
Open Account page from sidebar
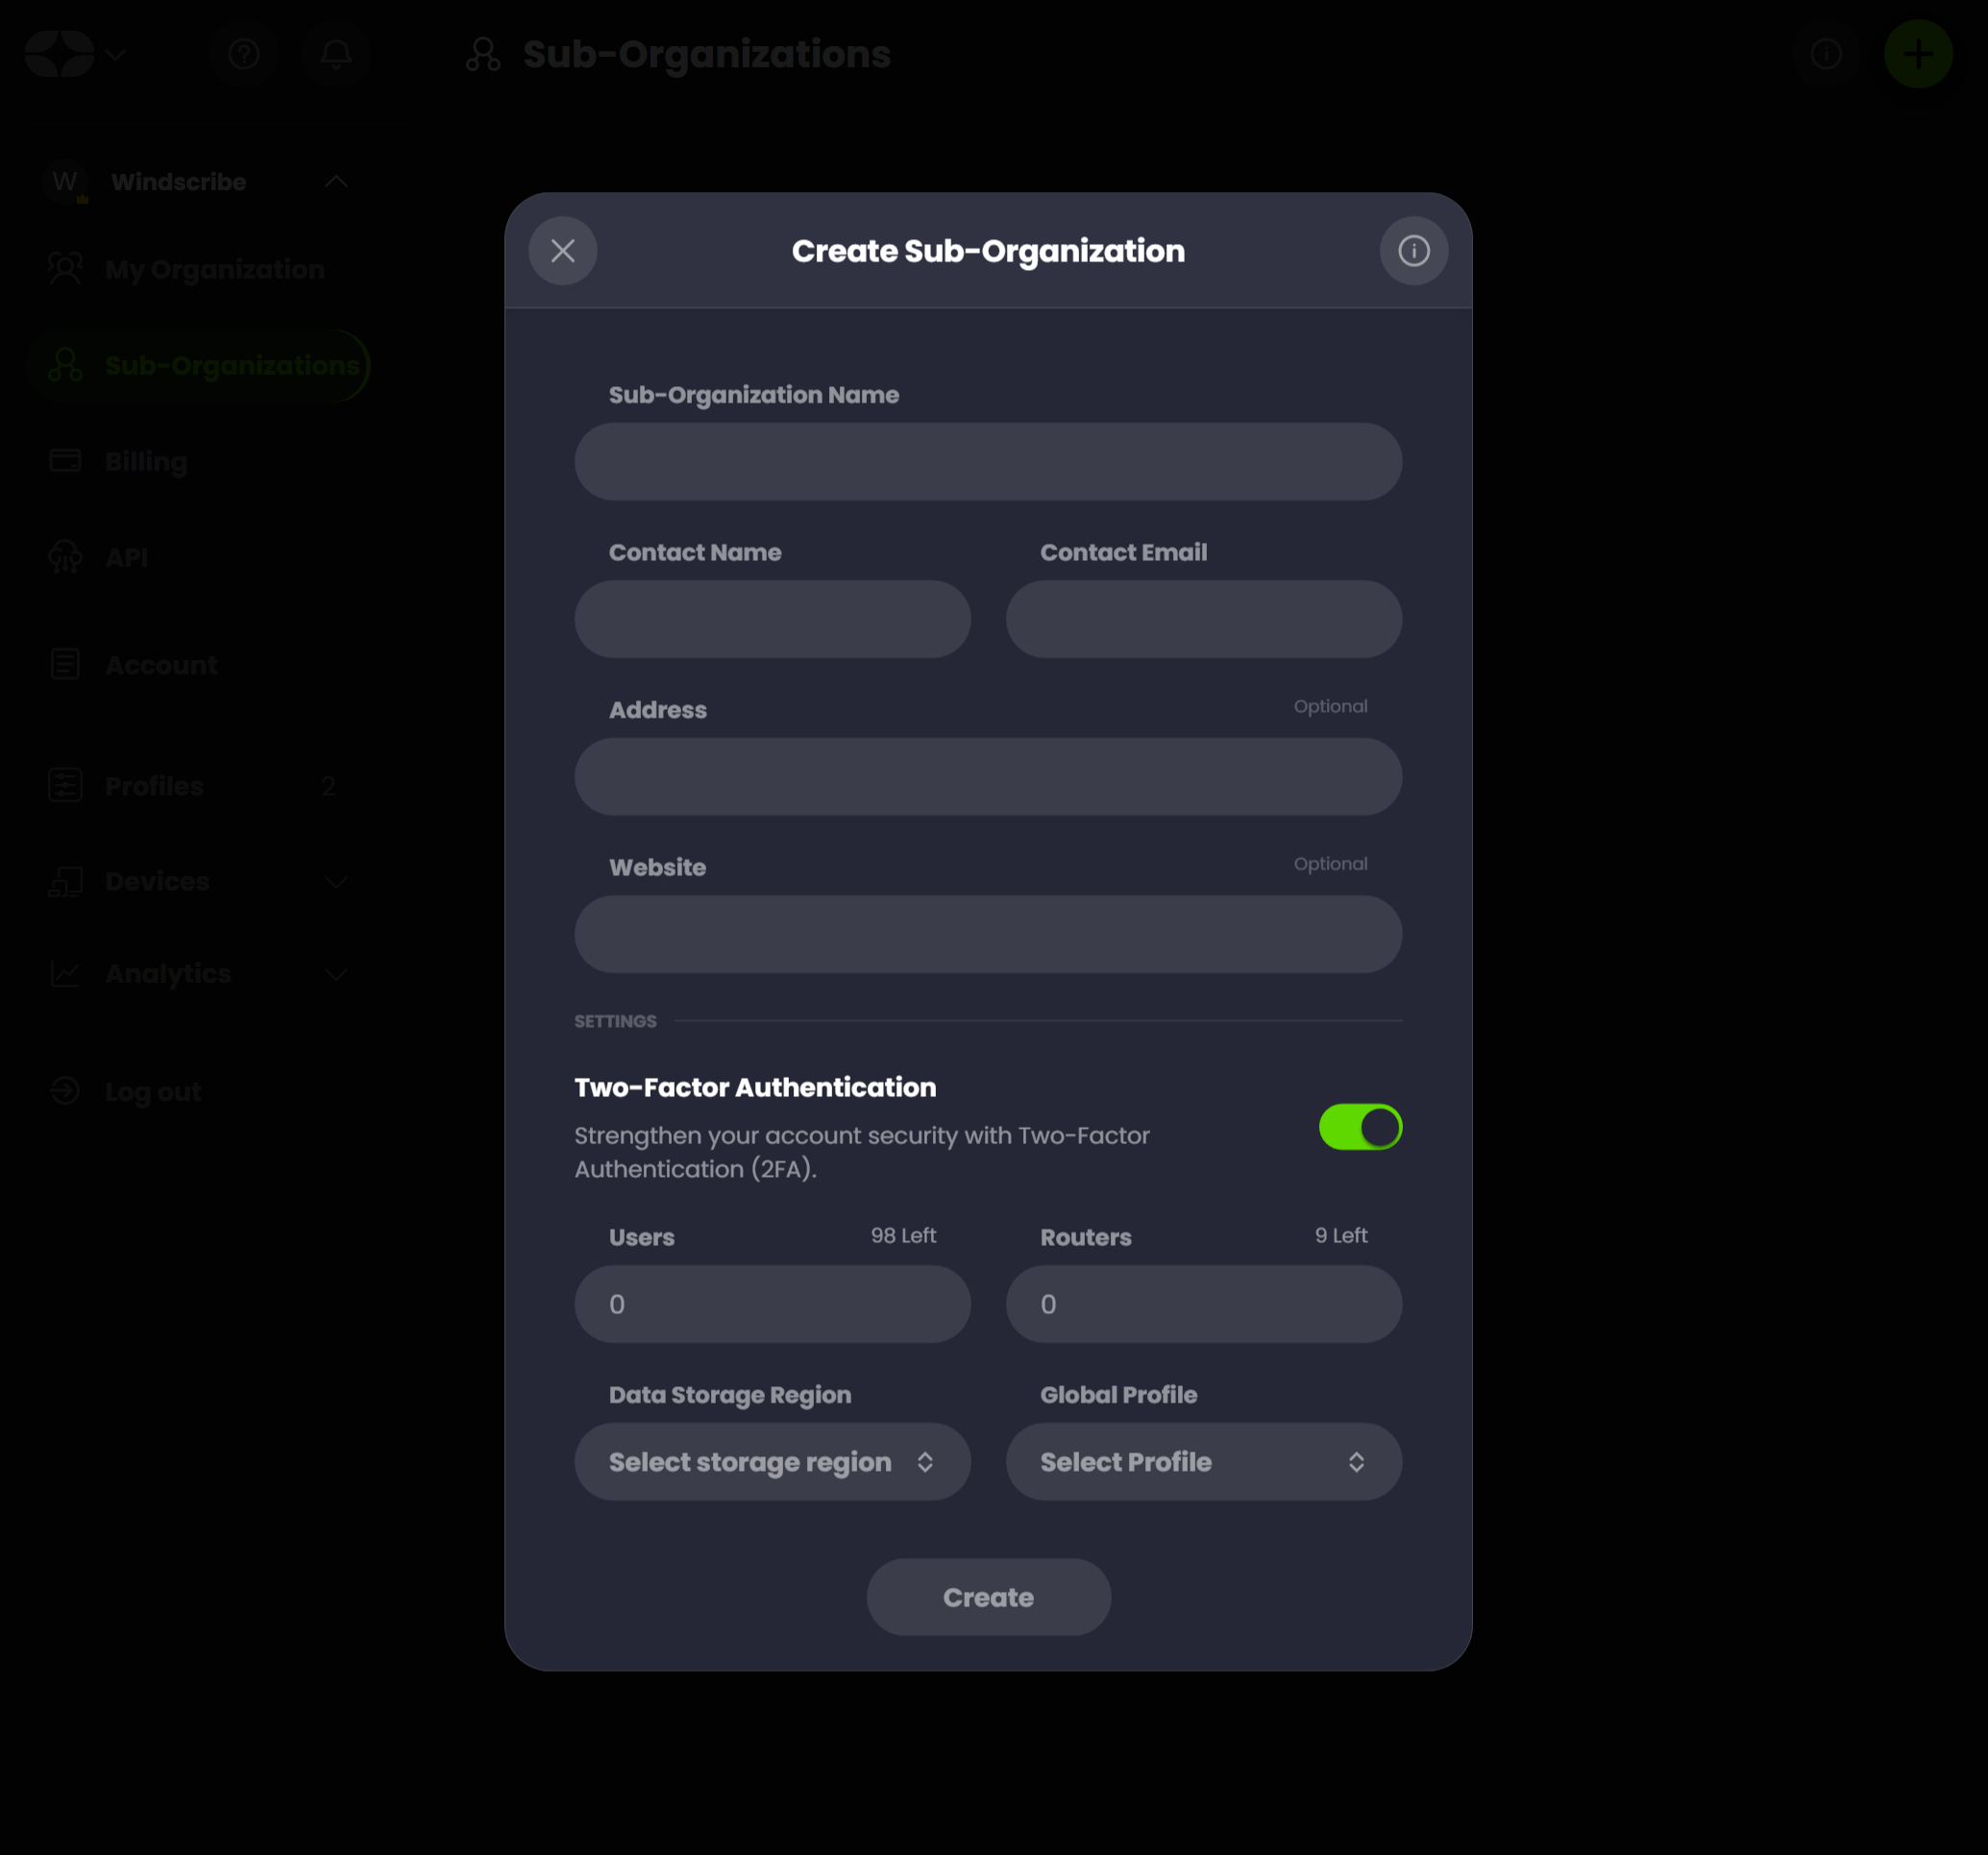tap(160, 665)
